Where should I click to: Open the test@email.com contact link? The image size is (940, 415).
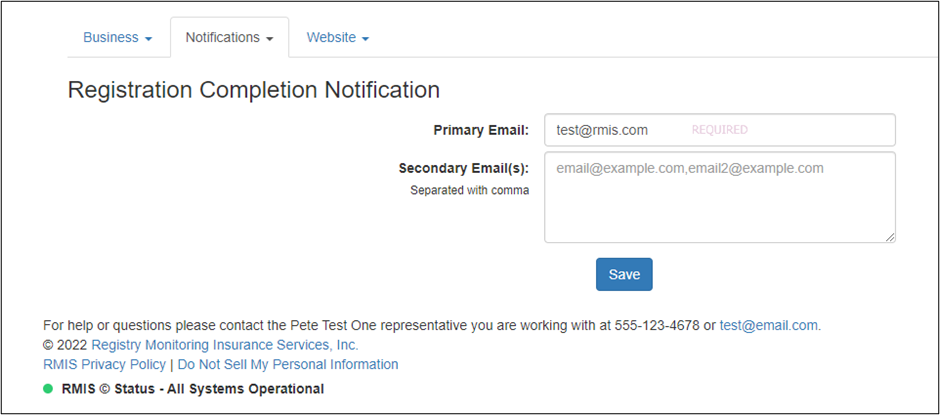769,326
